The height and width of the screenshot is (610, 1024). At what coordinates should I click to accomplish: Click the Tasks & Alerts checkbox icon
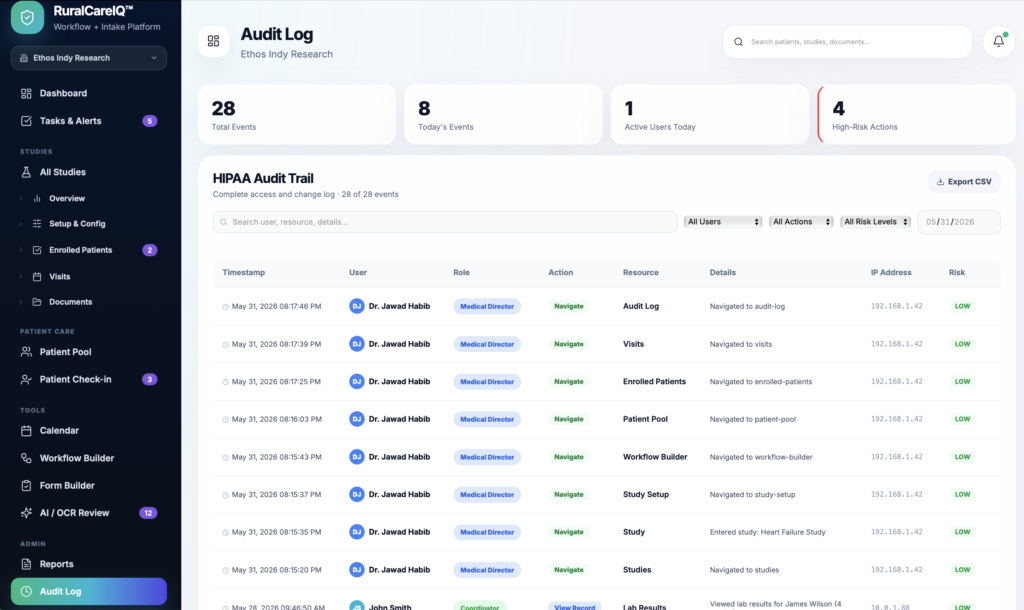(x=26, y=121)
